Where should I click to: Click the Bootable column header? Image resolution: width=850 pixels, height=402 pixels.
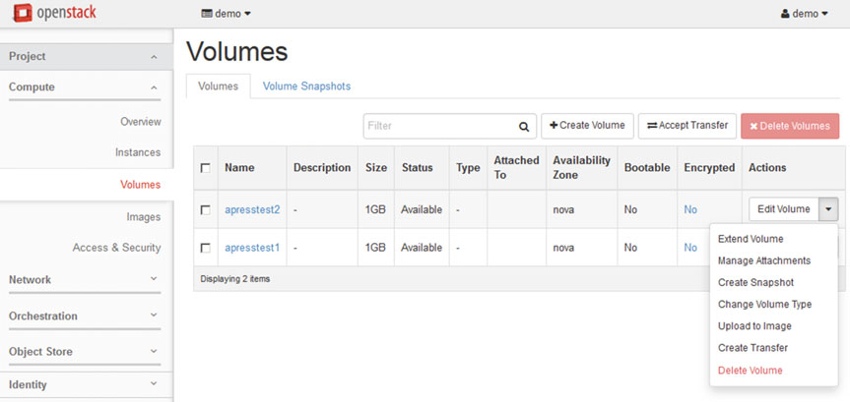click(647, 168)
